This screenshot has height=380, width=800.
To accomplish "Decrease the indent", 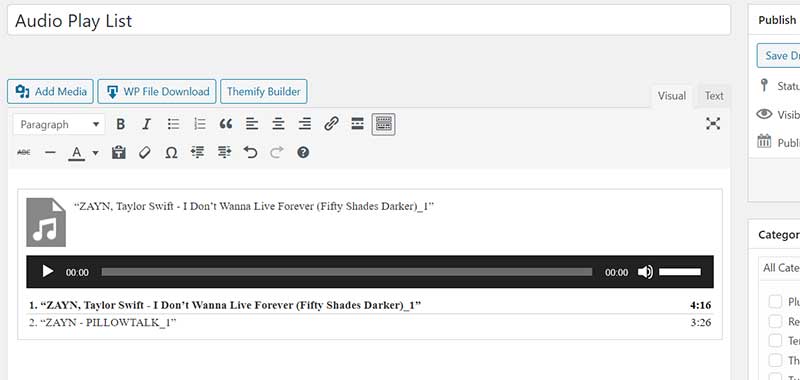I will tap(197, 153).
